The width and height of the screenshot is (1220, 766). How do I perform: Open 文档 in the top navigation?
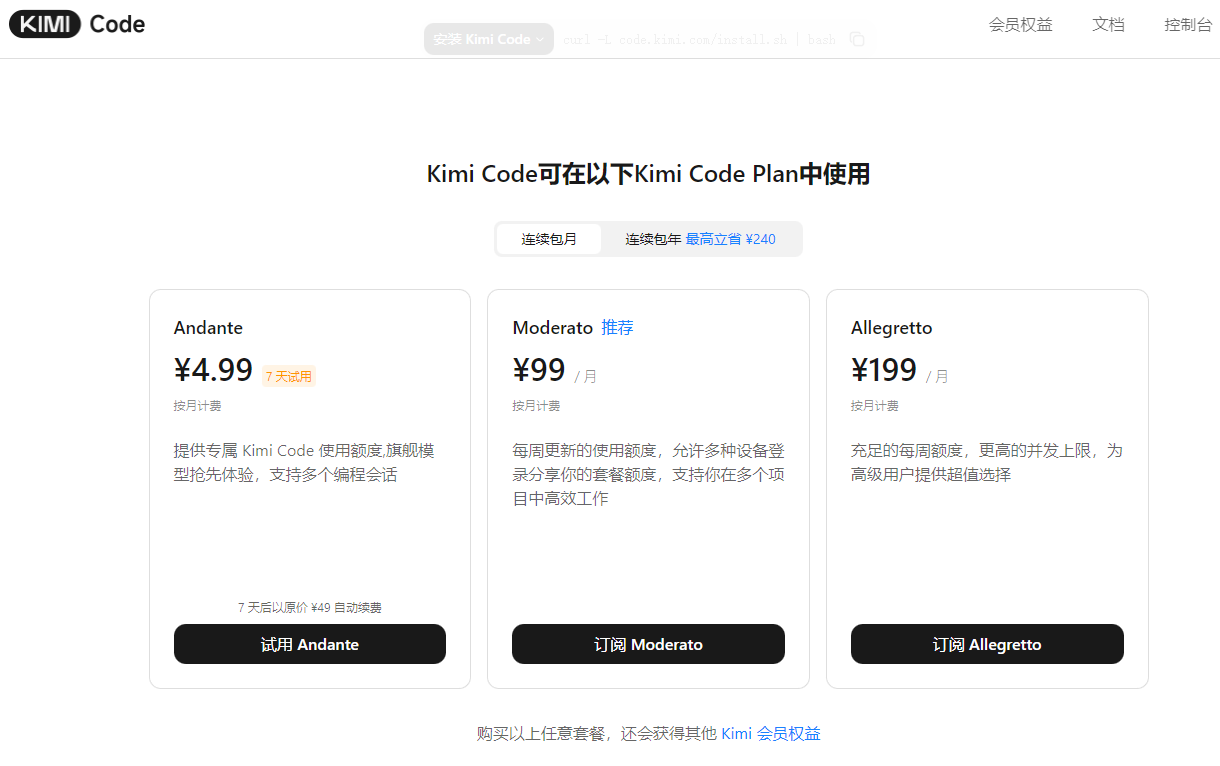(1108, 25)
